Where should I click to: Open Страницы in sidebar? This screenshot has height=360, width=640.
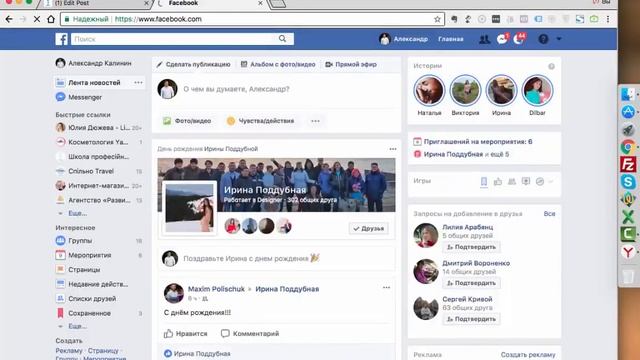(78, 269)
